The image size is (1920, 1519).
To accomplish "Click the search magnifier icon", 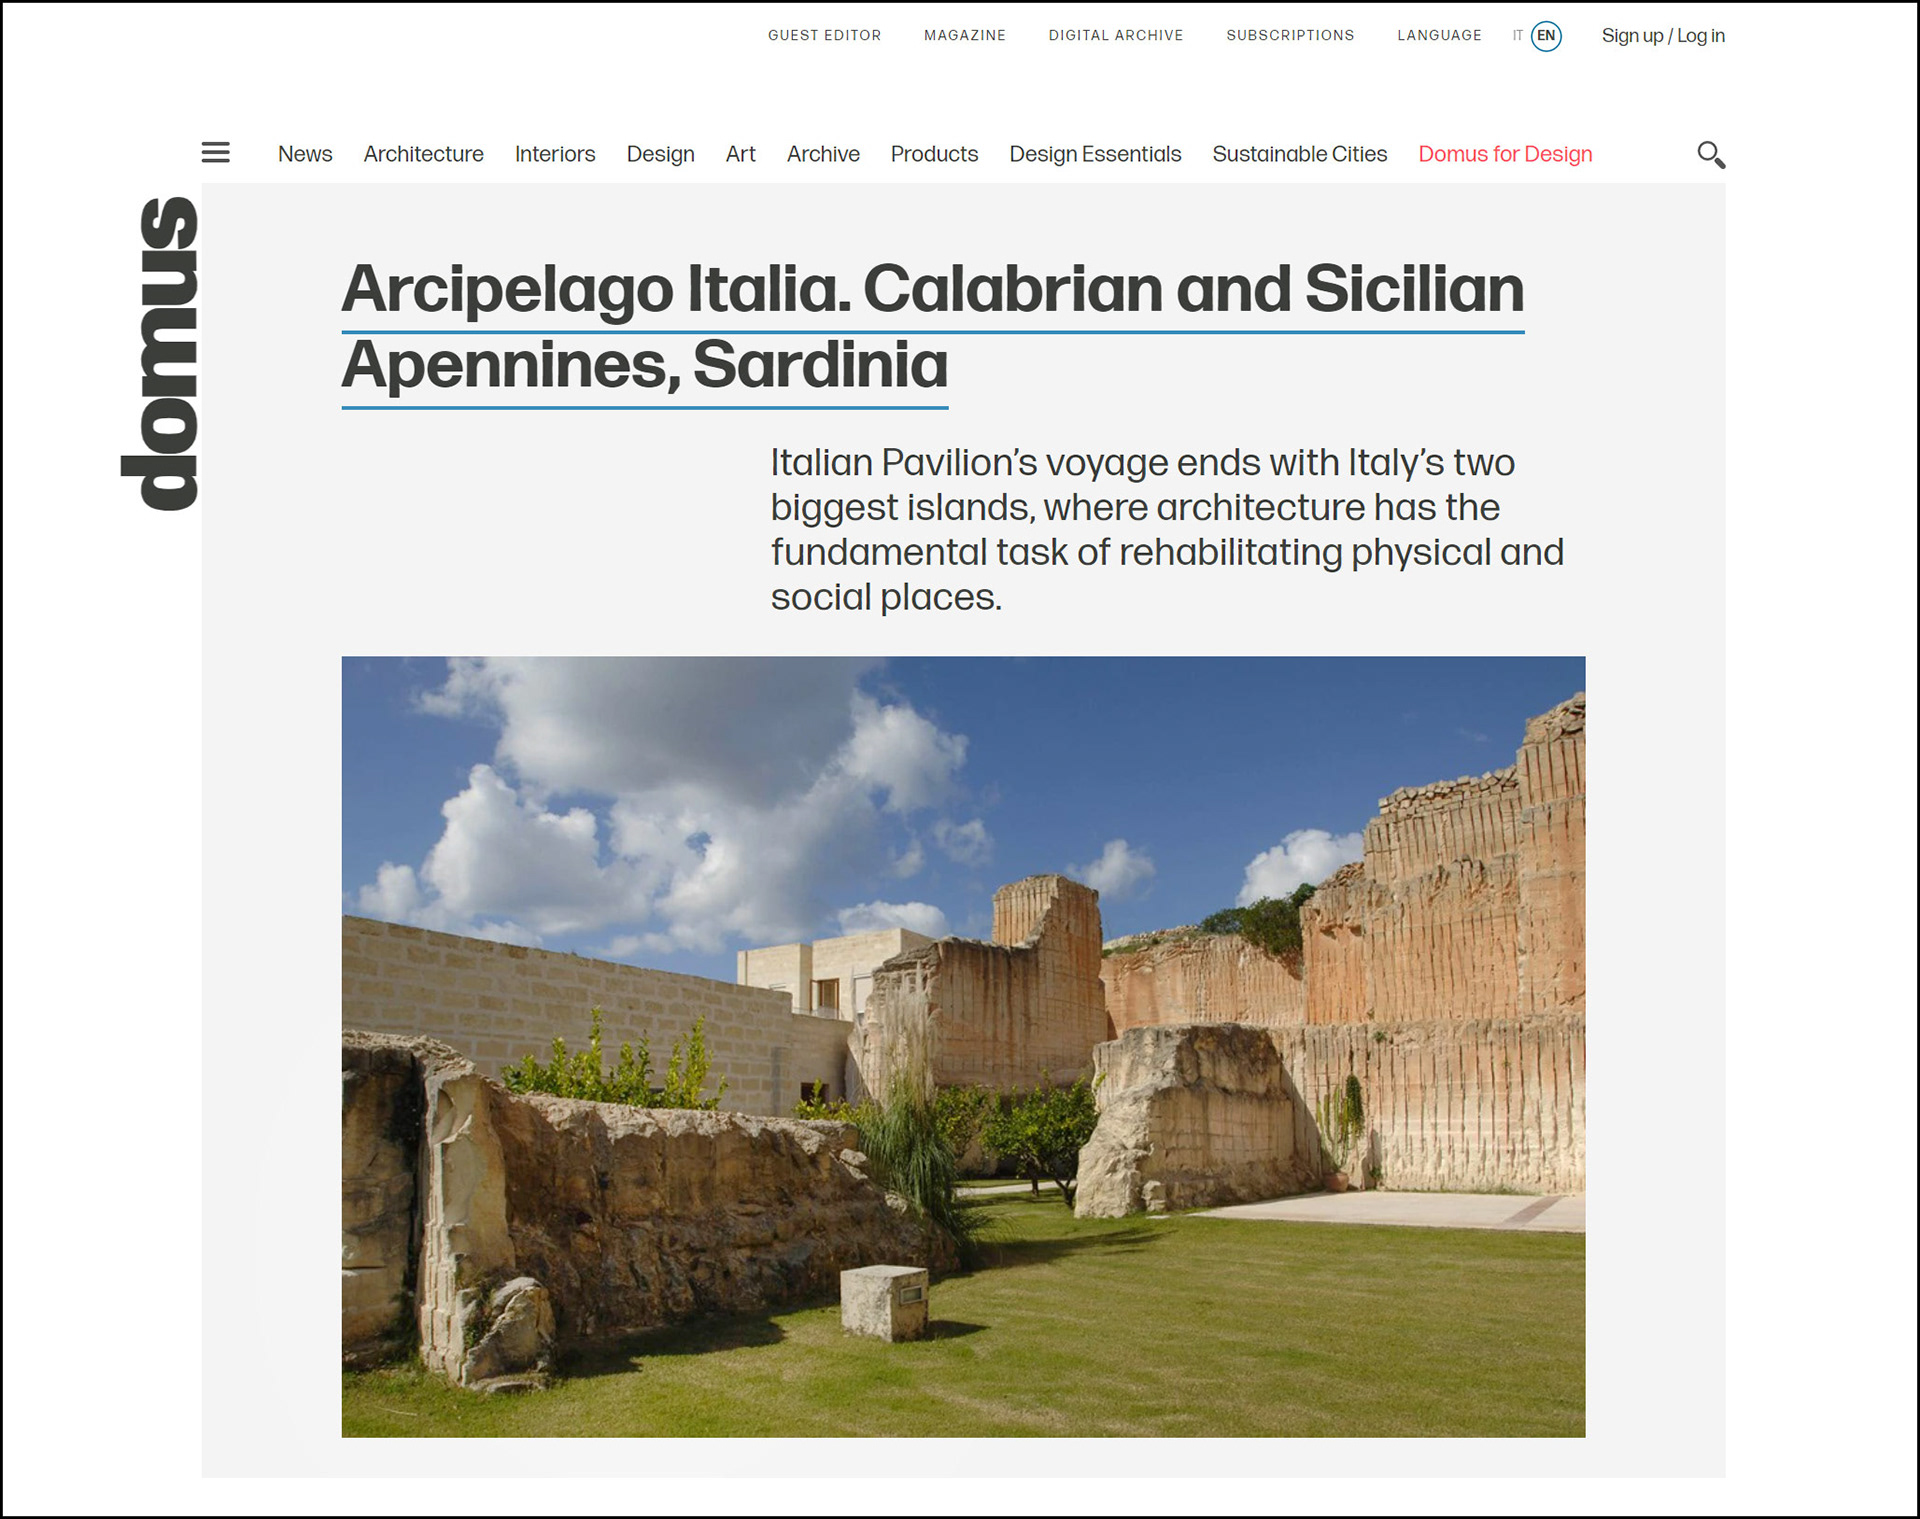I will (1710, 154).
